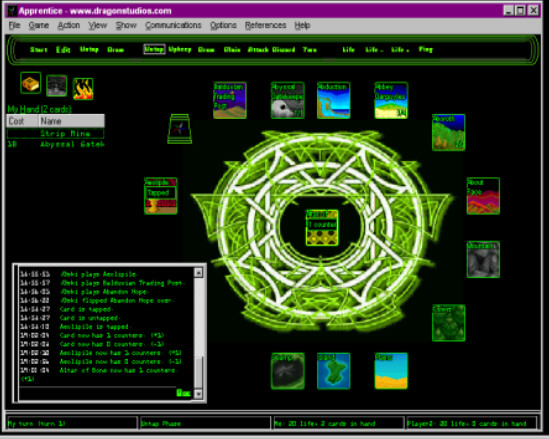The height and width of the screenshot is (439, 549).
Task: Open the flames icon
Action: point(83,89)
